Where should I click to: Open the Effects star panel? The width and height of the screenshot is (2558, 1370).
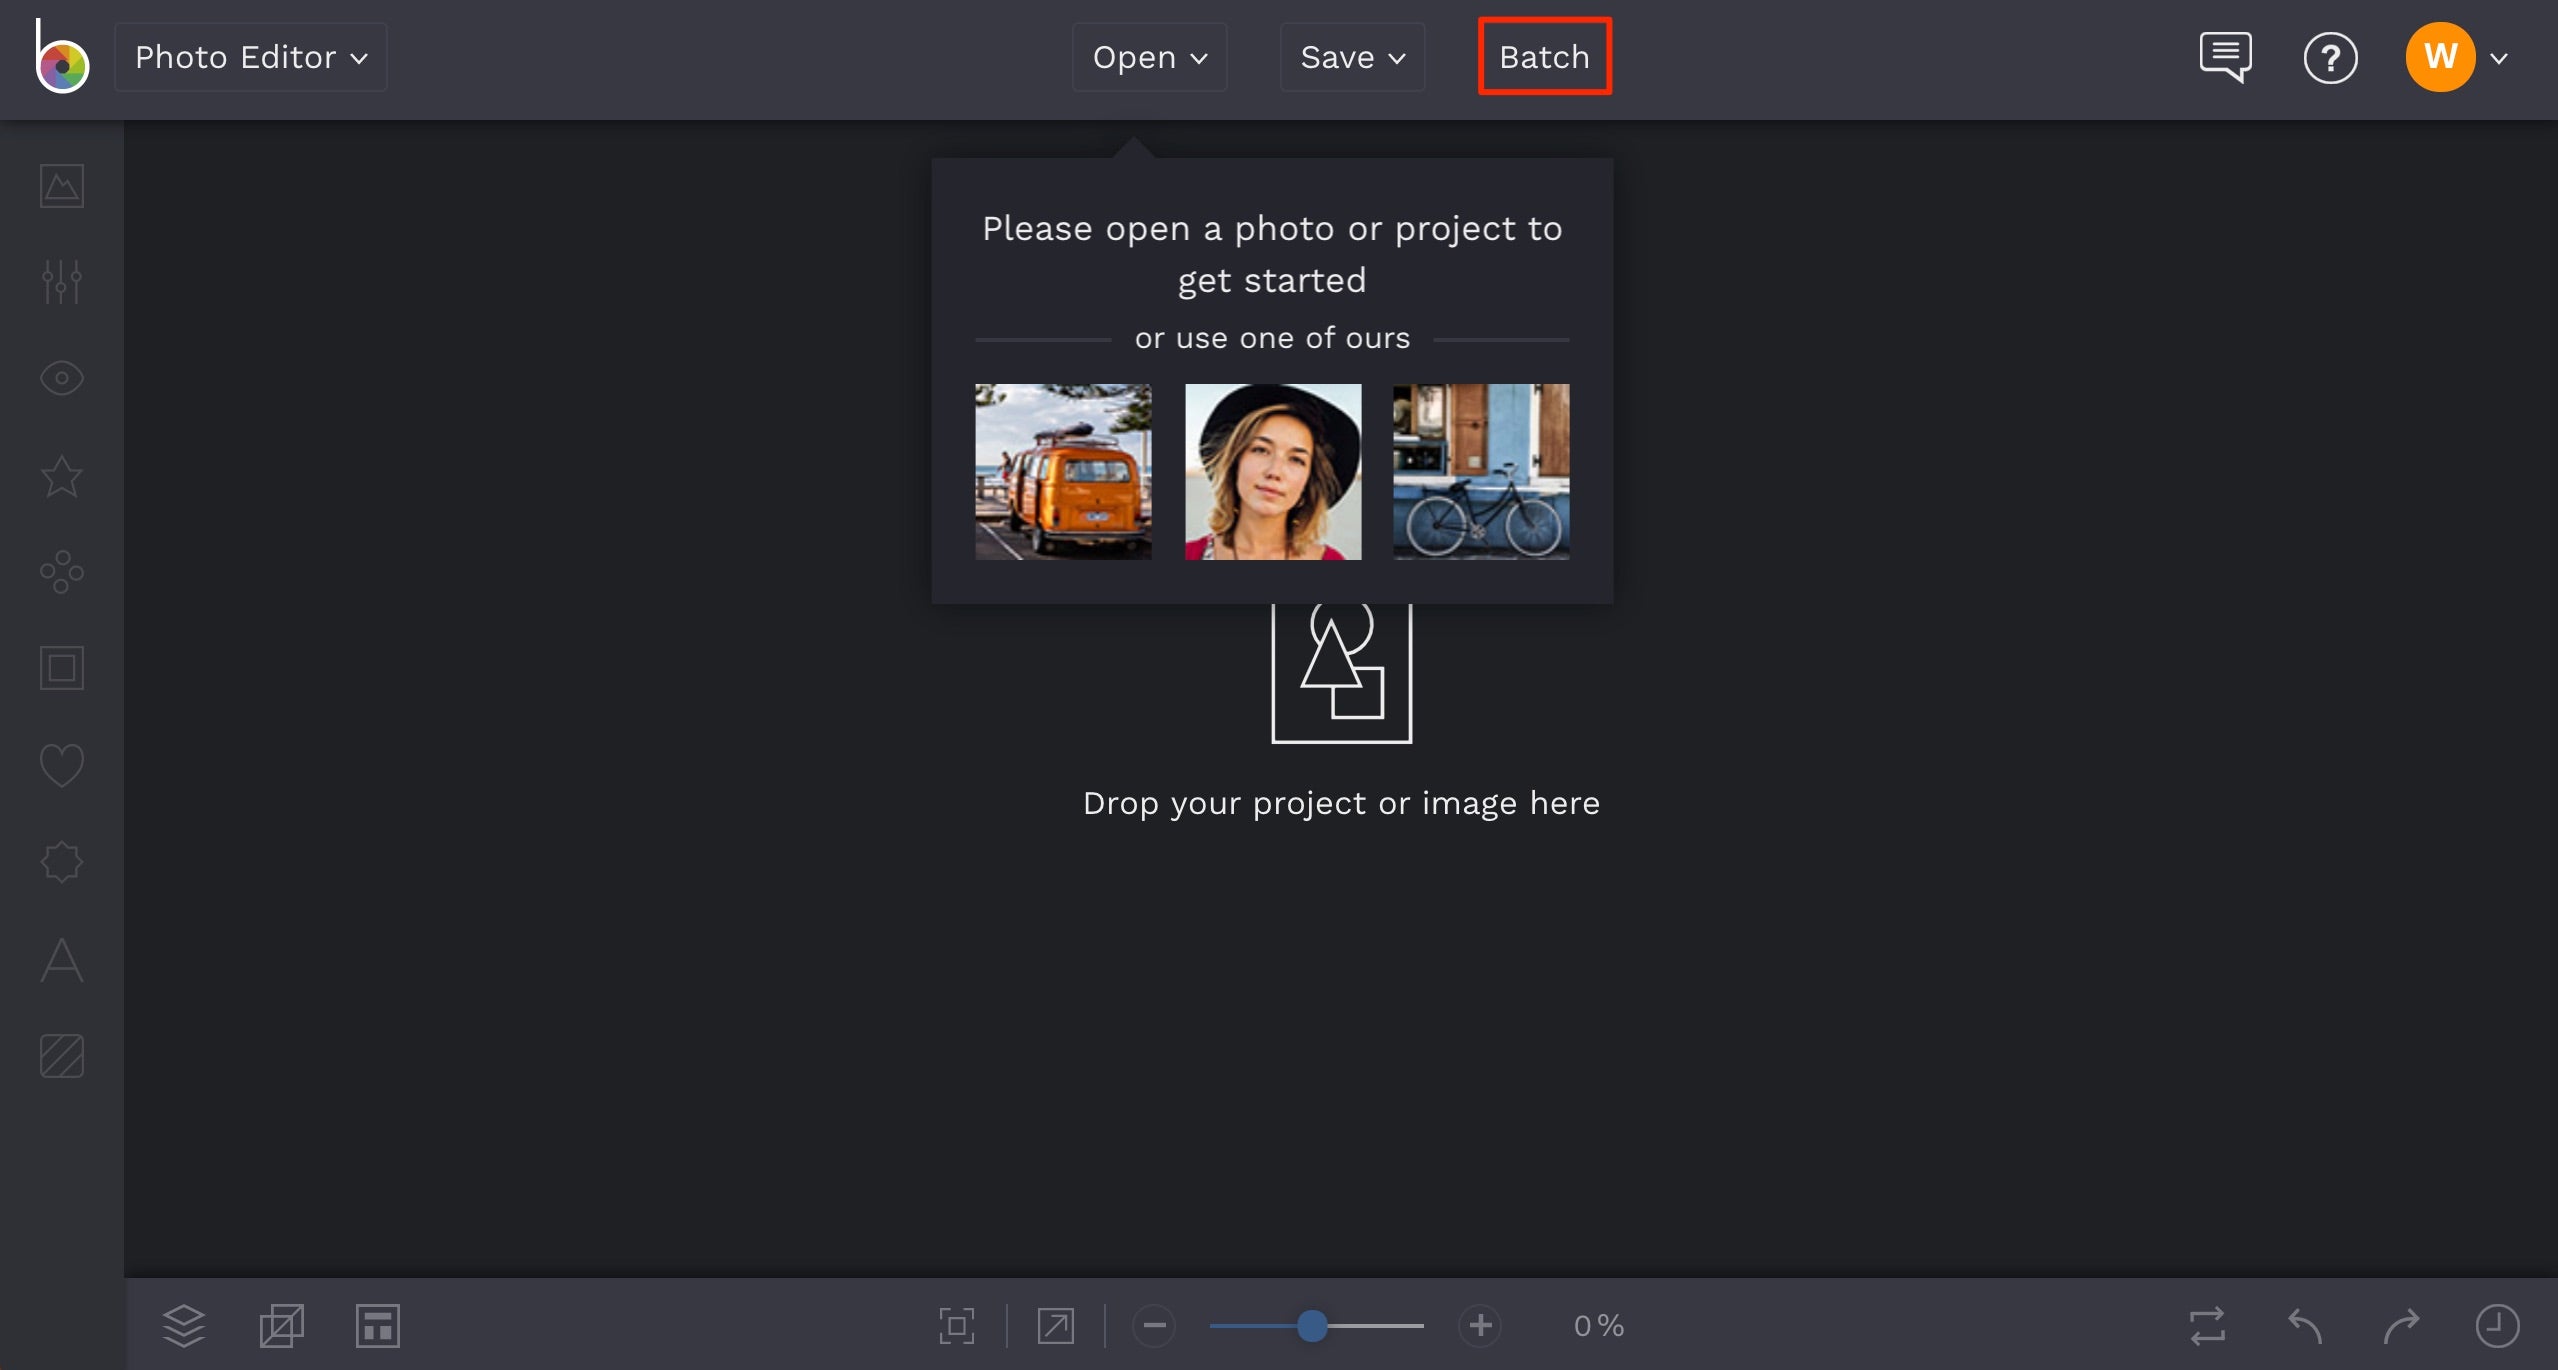60,475
